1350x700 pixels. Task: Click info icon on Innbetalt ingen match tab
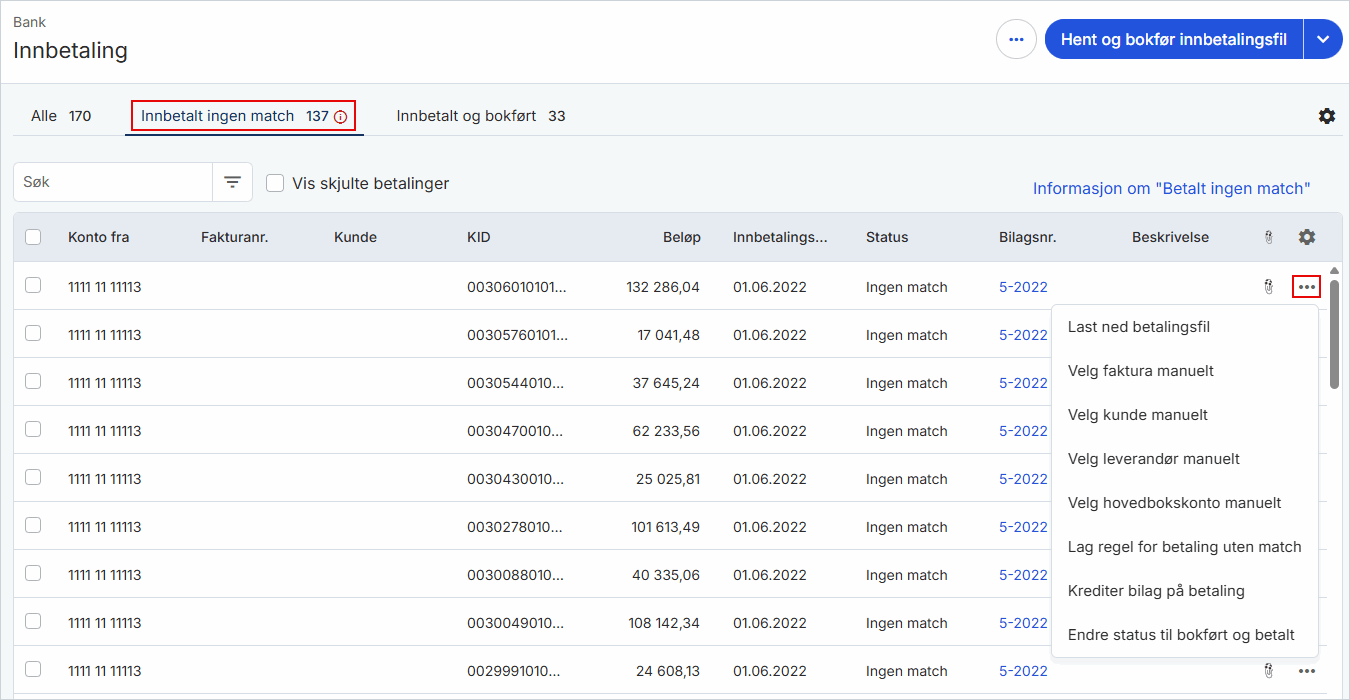click(x=341, y=117)
